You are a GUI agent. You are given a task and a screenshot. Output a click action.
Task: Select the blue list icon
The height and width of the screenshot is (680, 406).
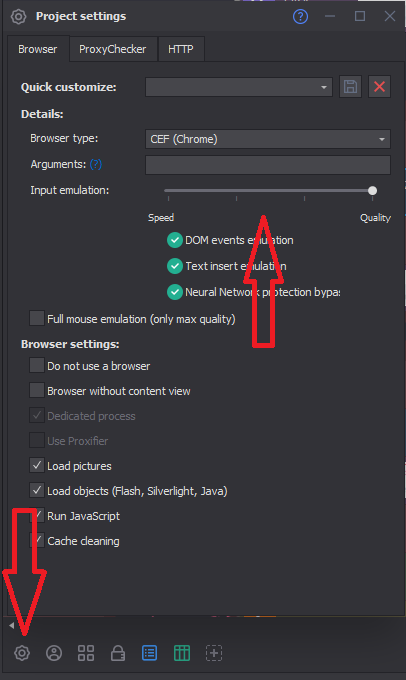150,653
